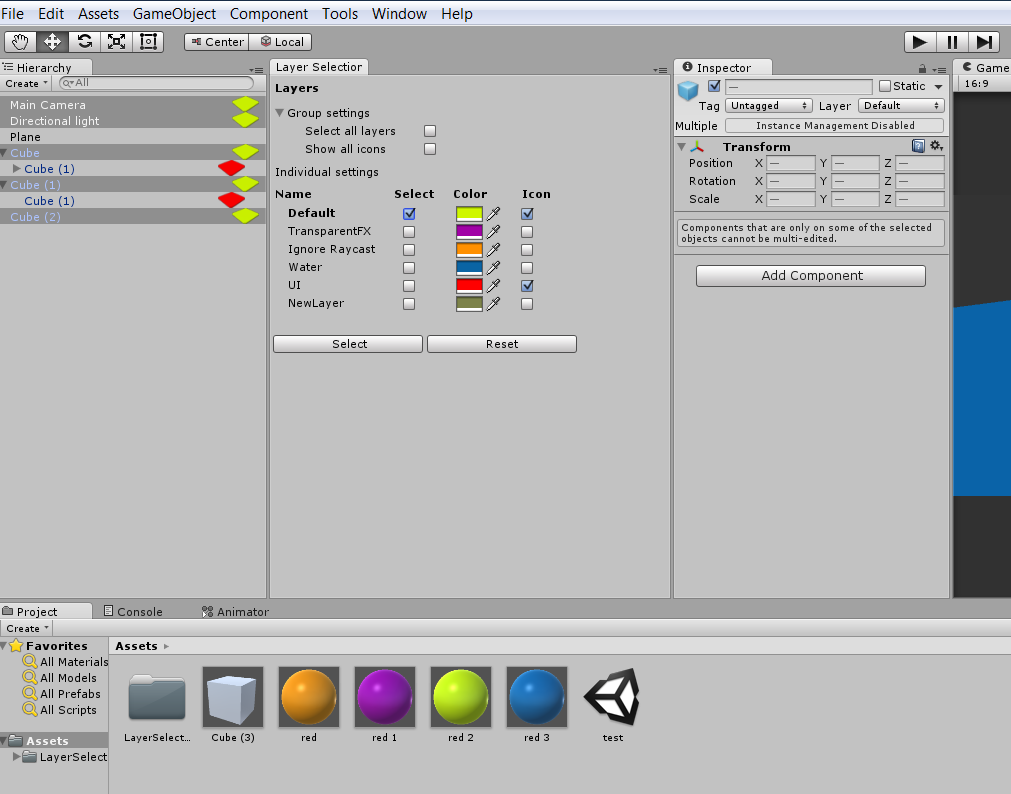Pick Water layer color with eyedropper
The height and width of the screenshot is (794, 1011).
pos(494,268)
